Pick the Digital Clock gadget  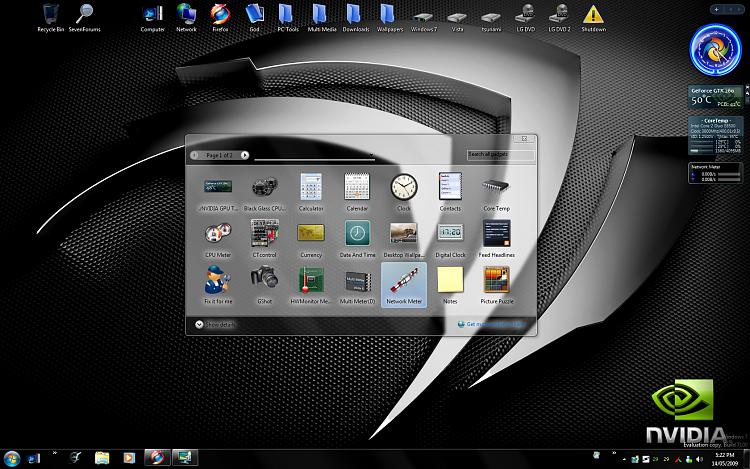(x=450, y=239)
